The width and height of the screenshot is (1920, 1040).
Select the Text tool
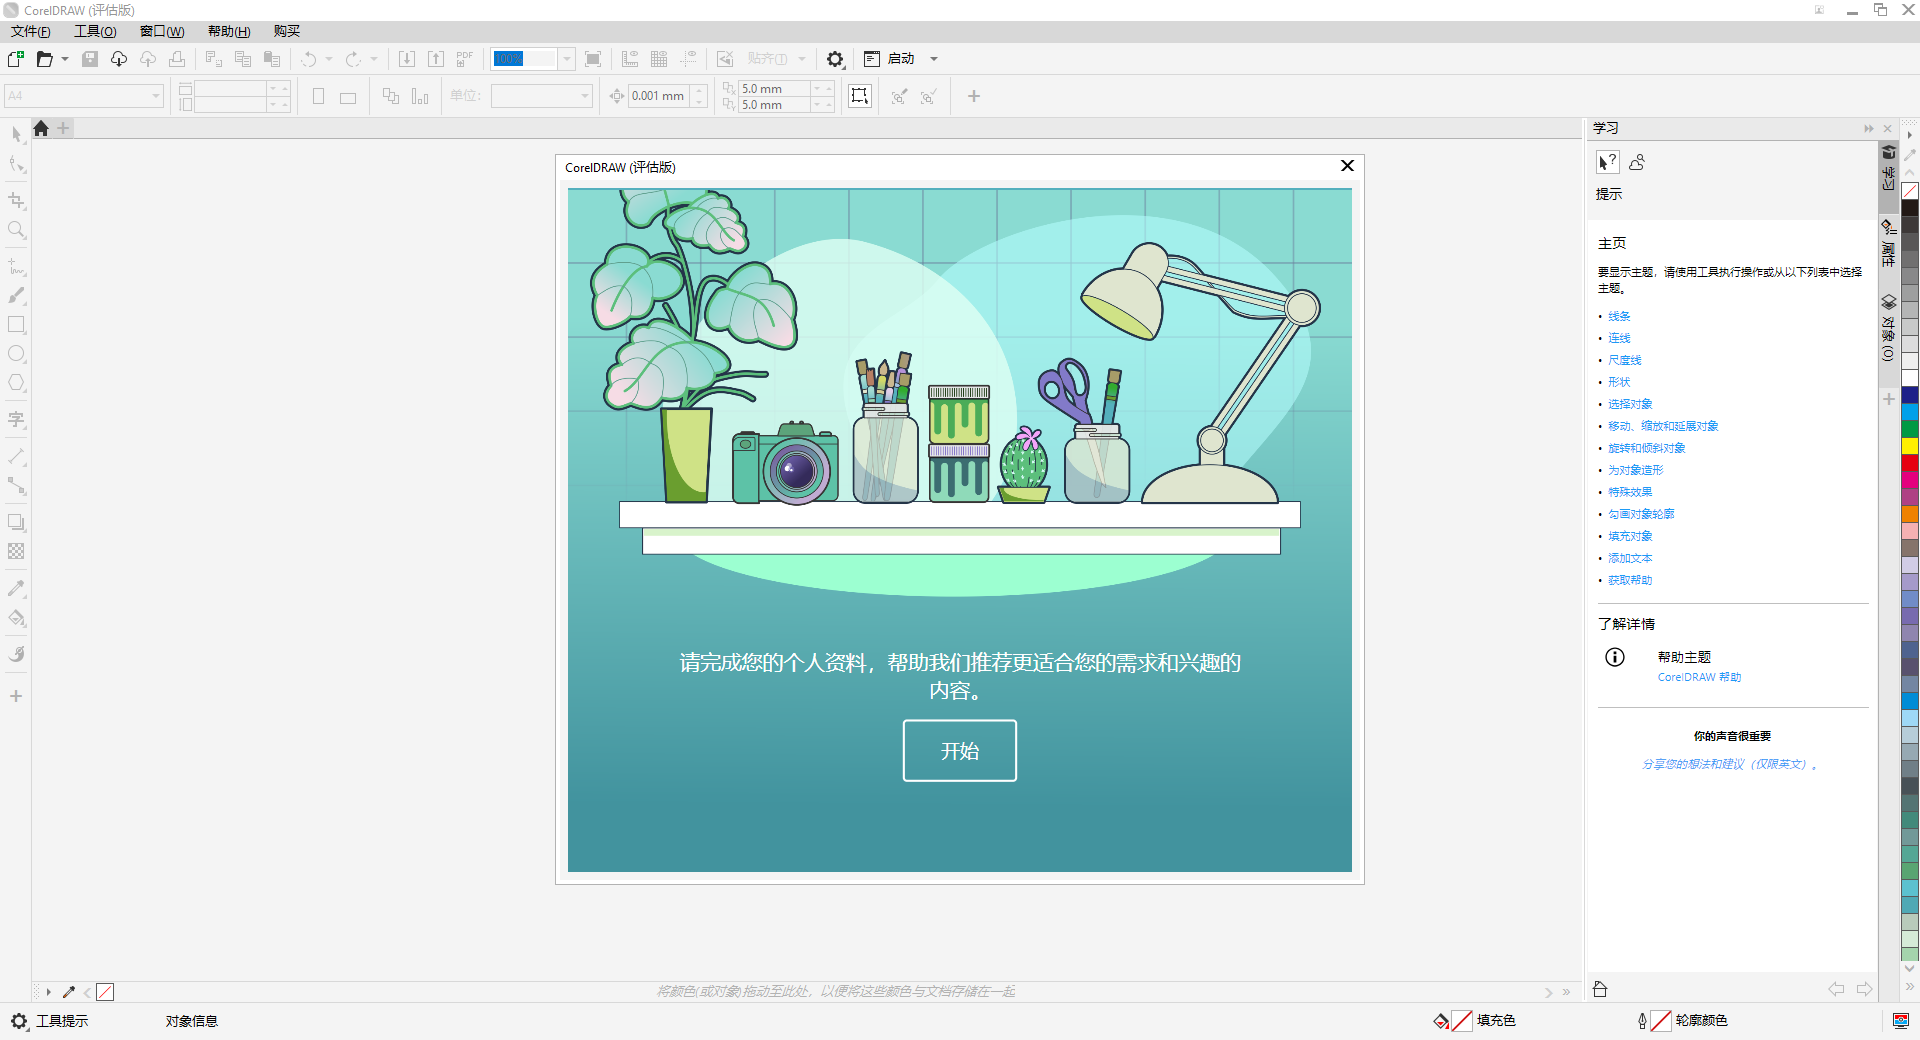pyautogui.click(x=16, y=420)
